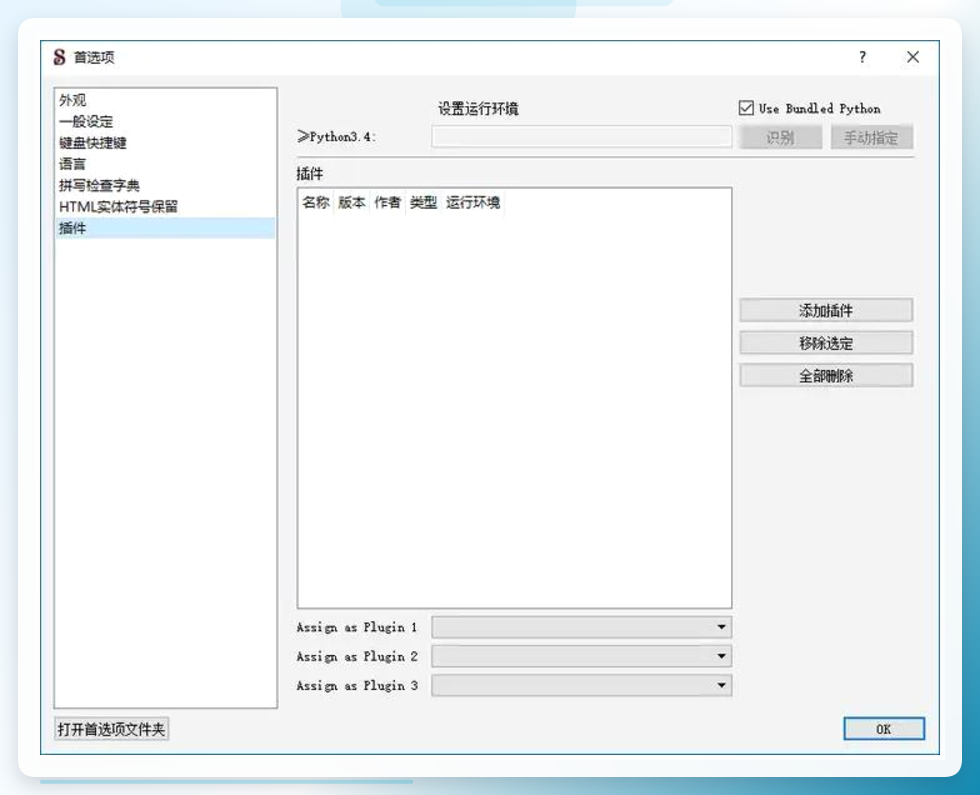Viewport: 980px width, 795px height.
Task: Click 添加插件 button
Action: click(826, 311)
